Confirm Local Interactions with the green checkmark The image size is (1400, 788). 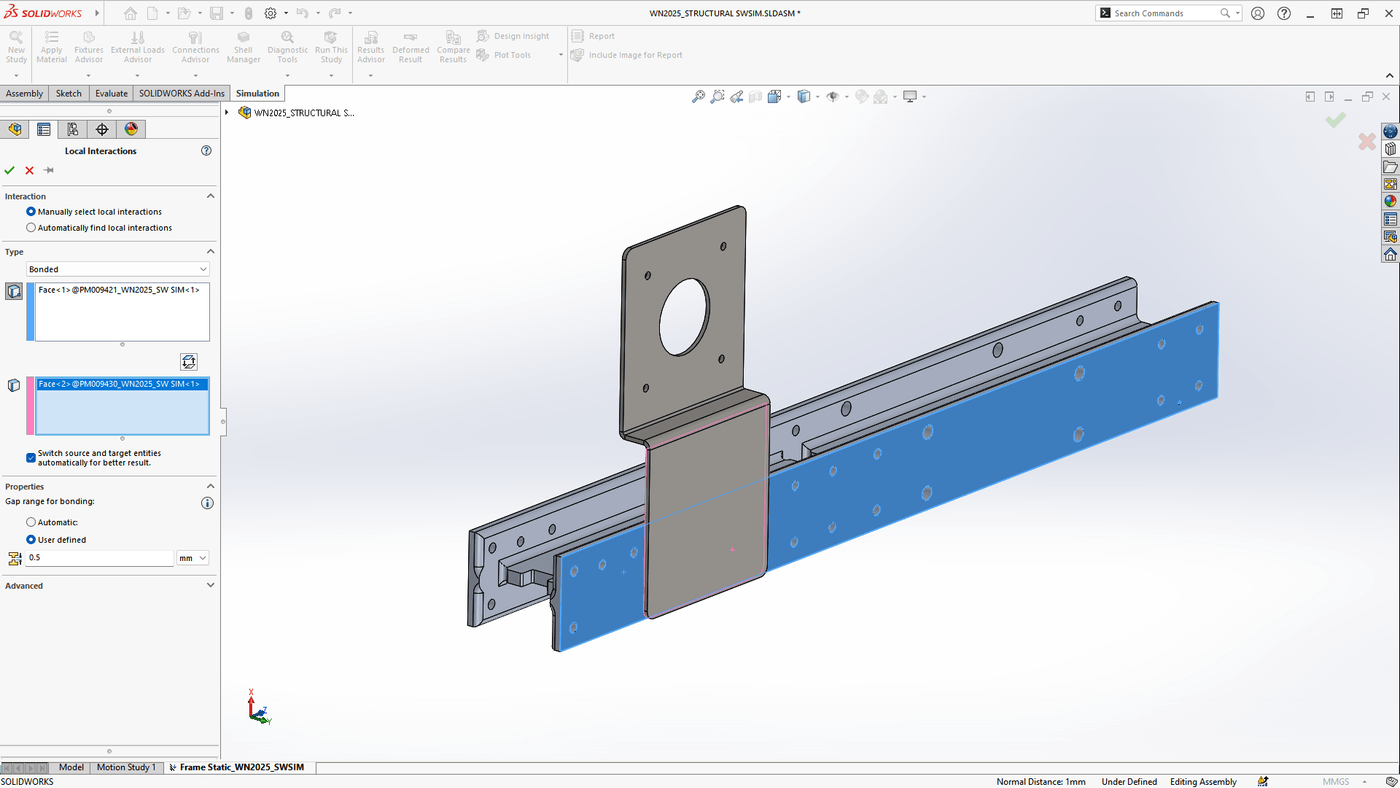(x=9, y=170)
